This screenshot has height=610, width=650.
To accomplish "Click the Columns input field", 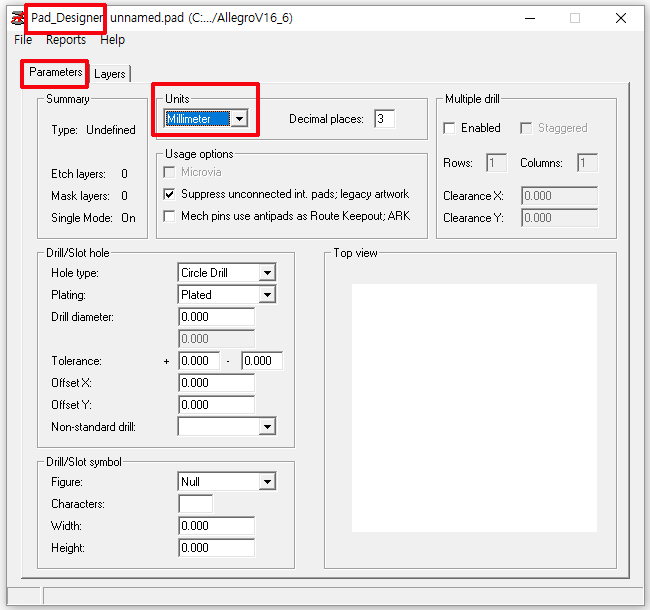I will pyautogui.click(x=587, y=162).
